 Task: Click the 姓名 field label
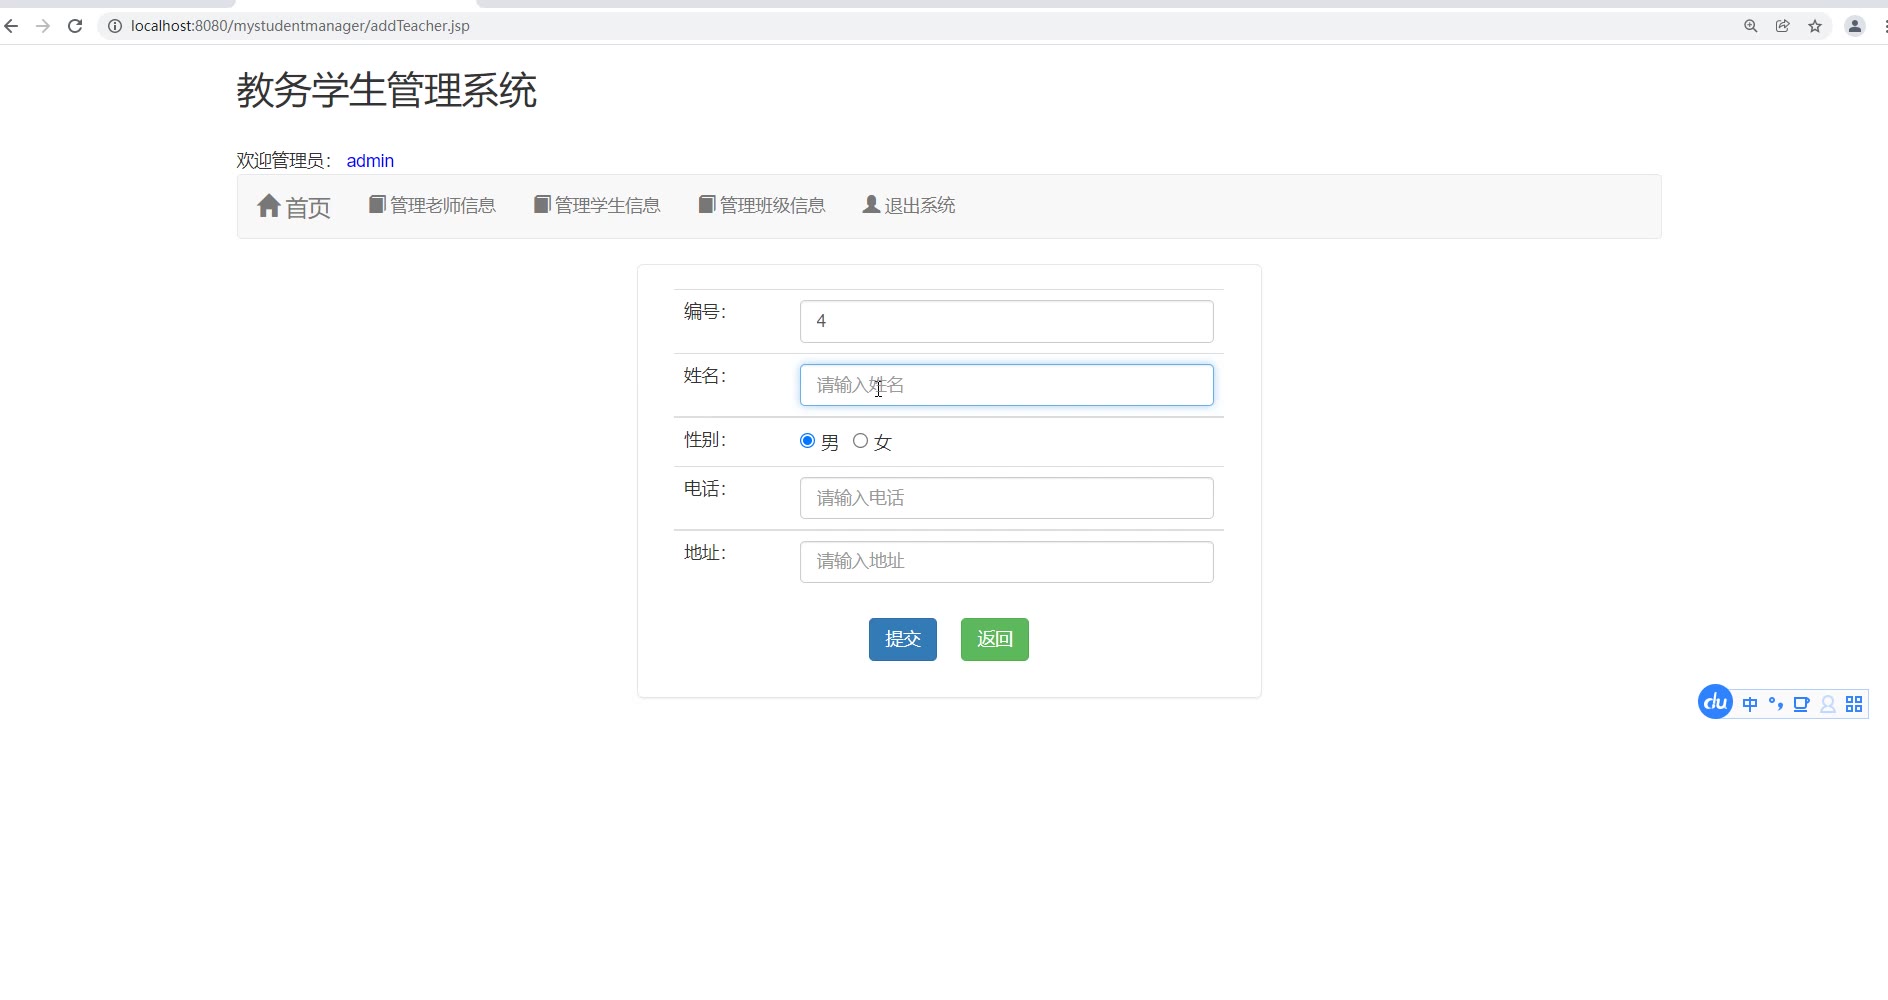point(705,376)
